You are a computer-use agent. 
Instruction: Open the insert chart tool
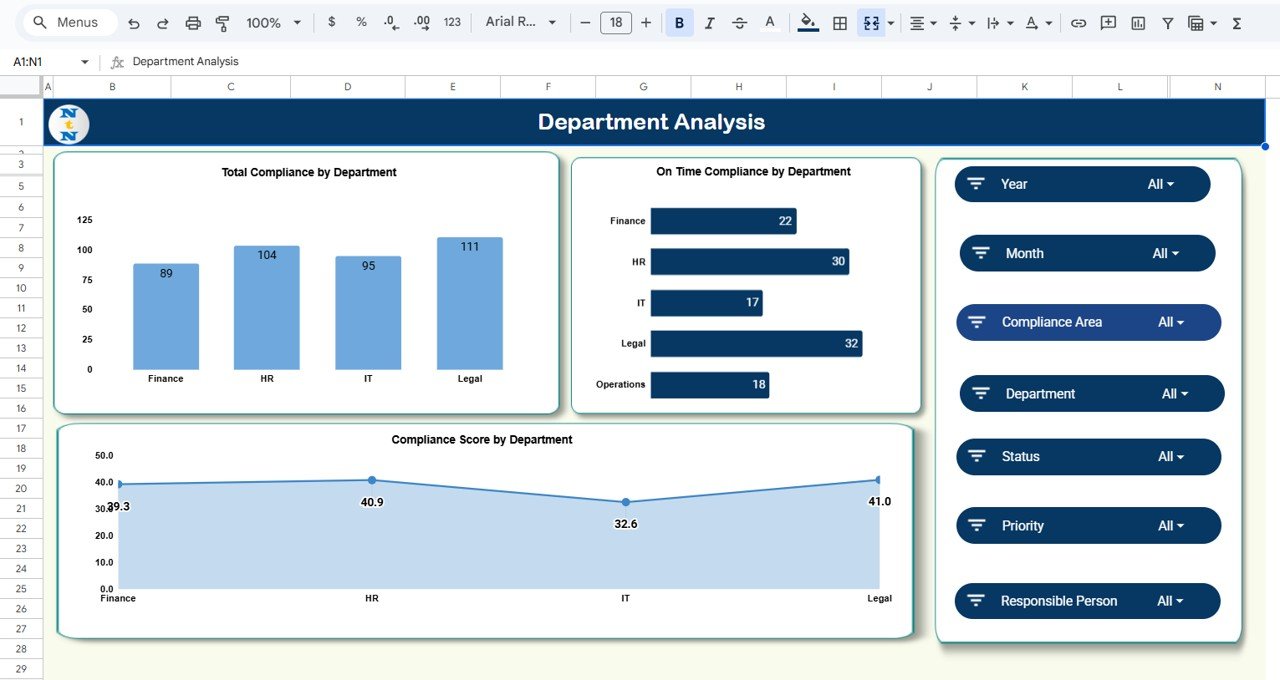[x=1137, y=21]
